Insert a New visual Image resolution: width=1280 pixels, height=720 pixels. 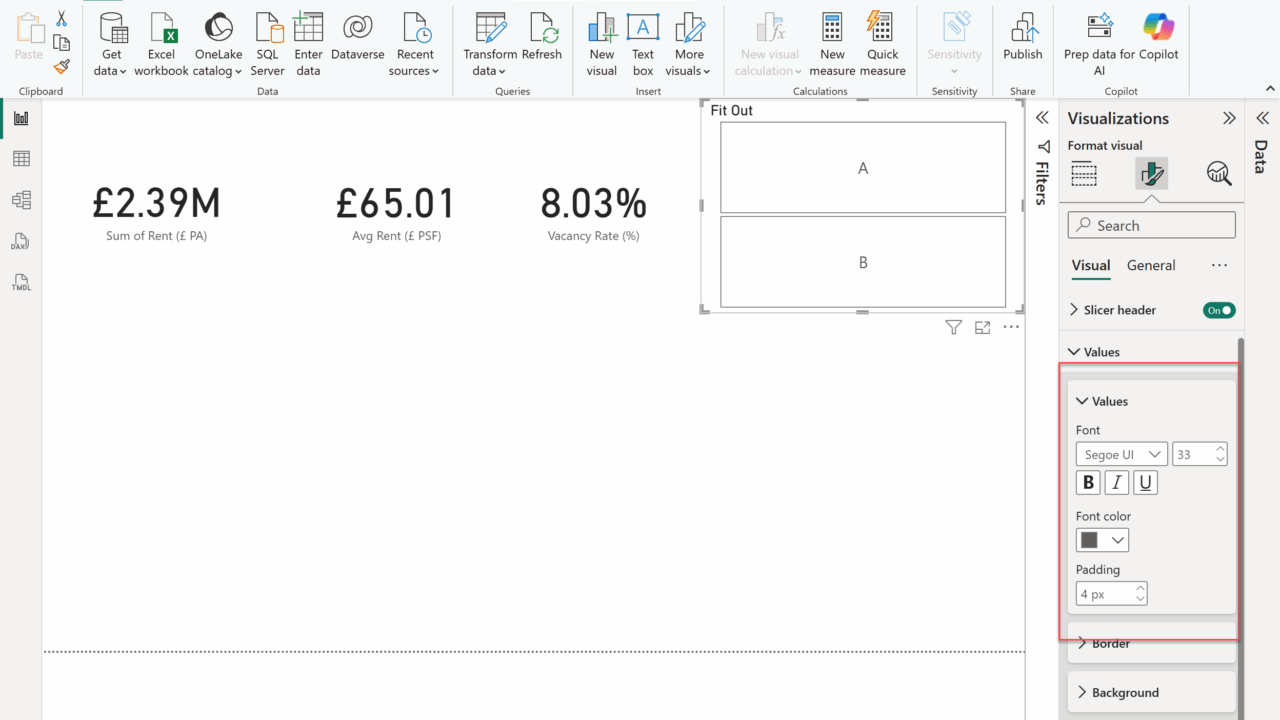602,44
